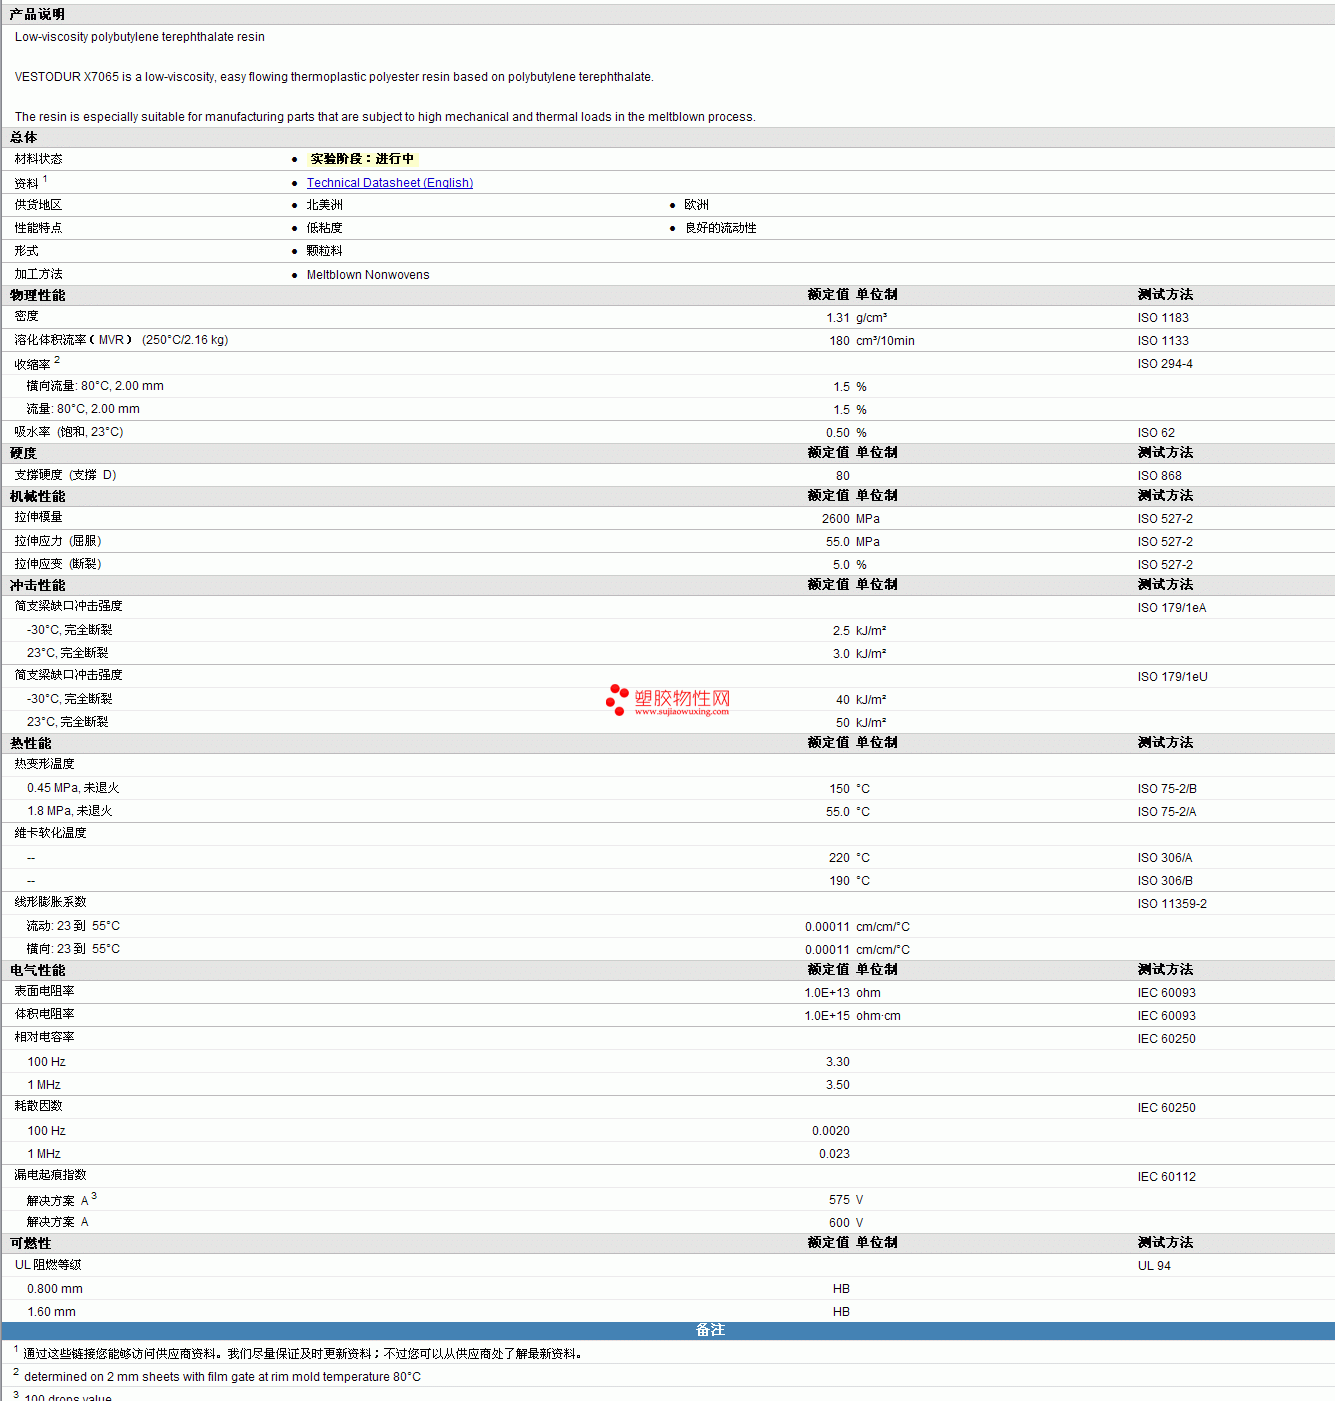Screen dimensions: 1335x1401
Task: Select the 北美洲 availability entry
Action: point(324,205)
